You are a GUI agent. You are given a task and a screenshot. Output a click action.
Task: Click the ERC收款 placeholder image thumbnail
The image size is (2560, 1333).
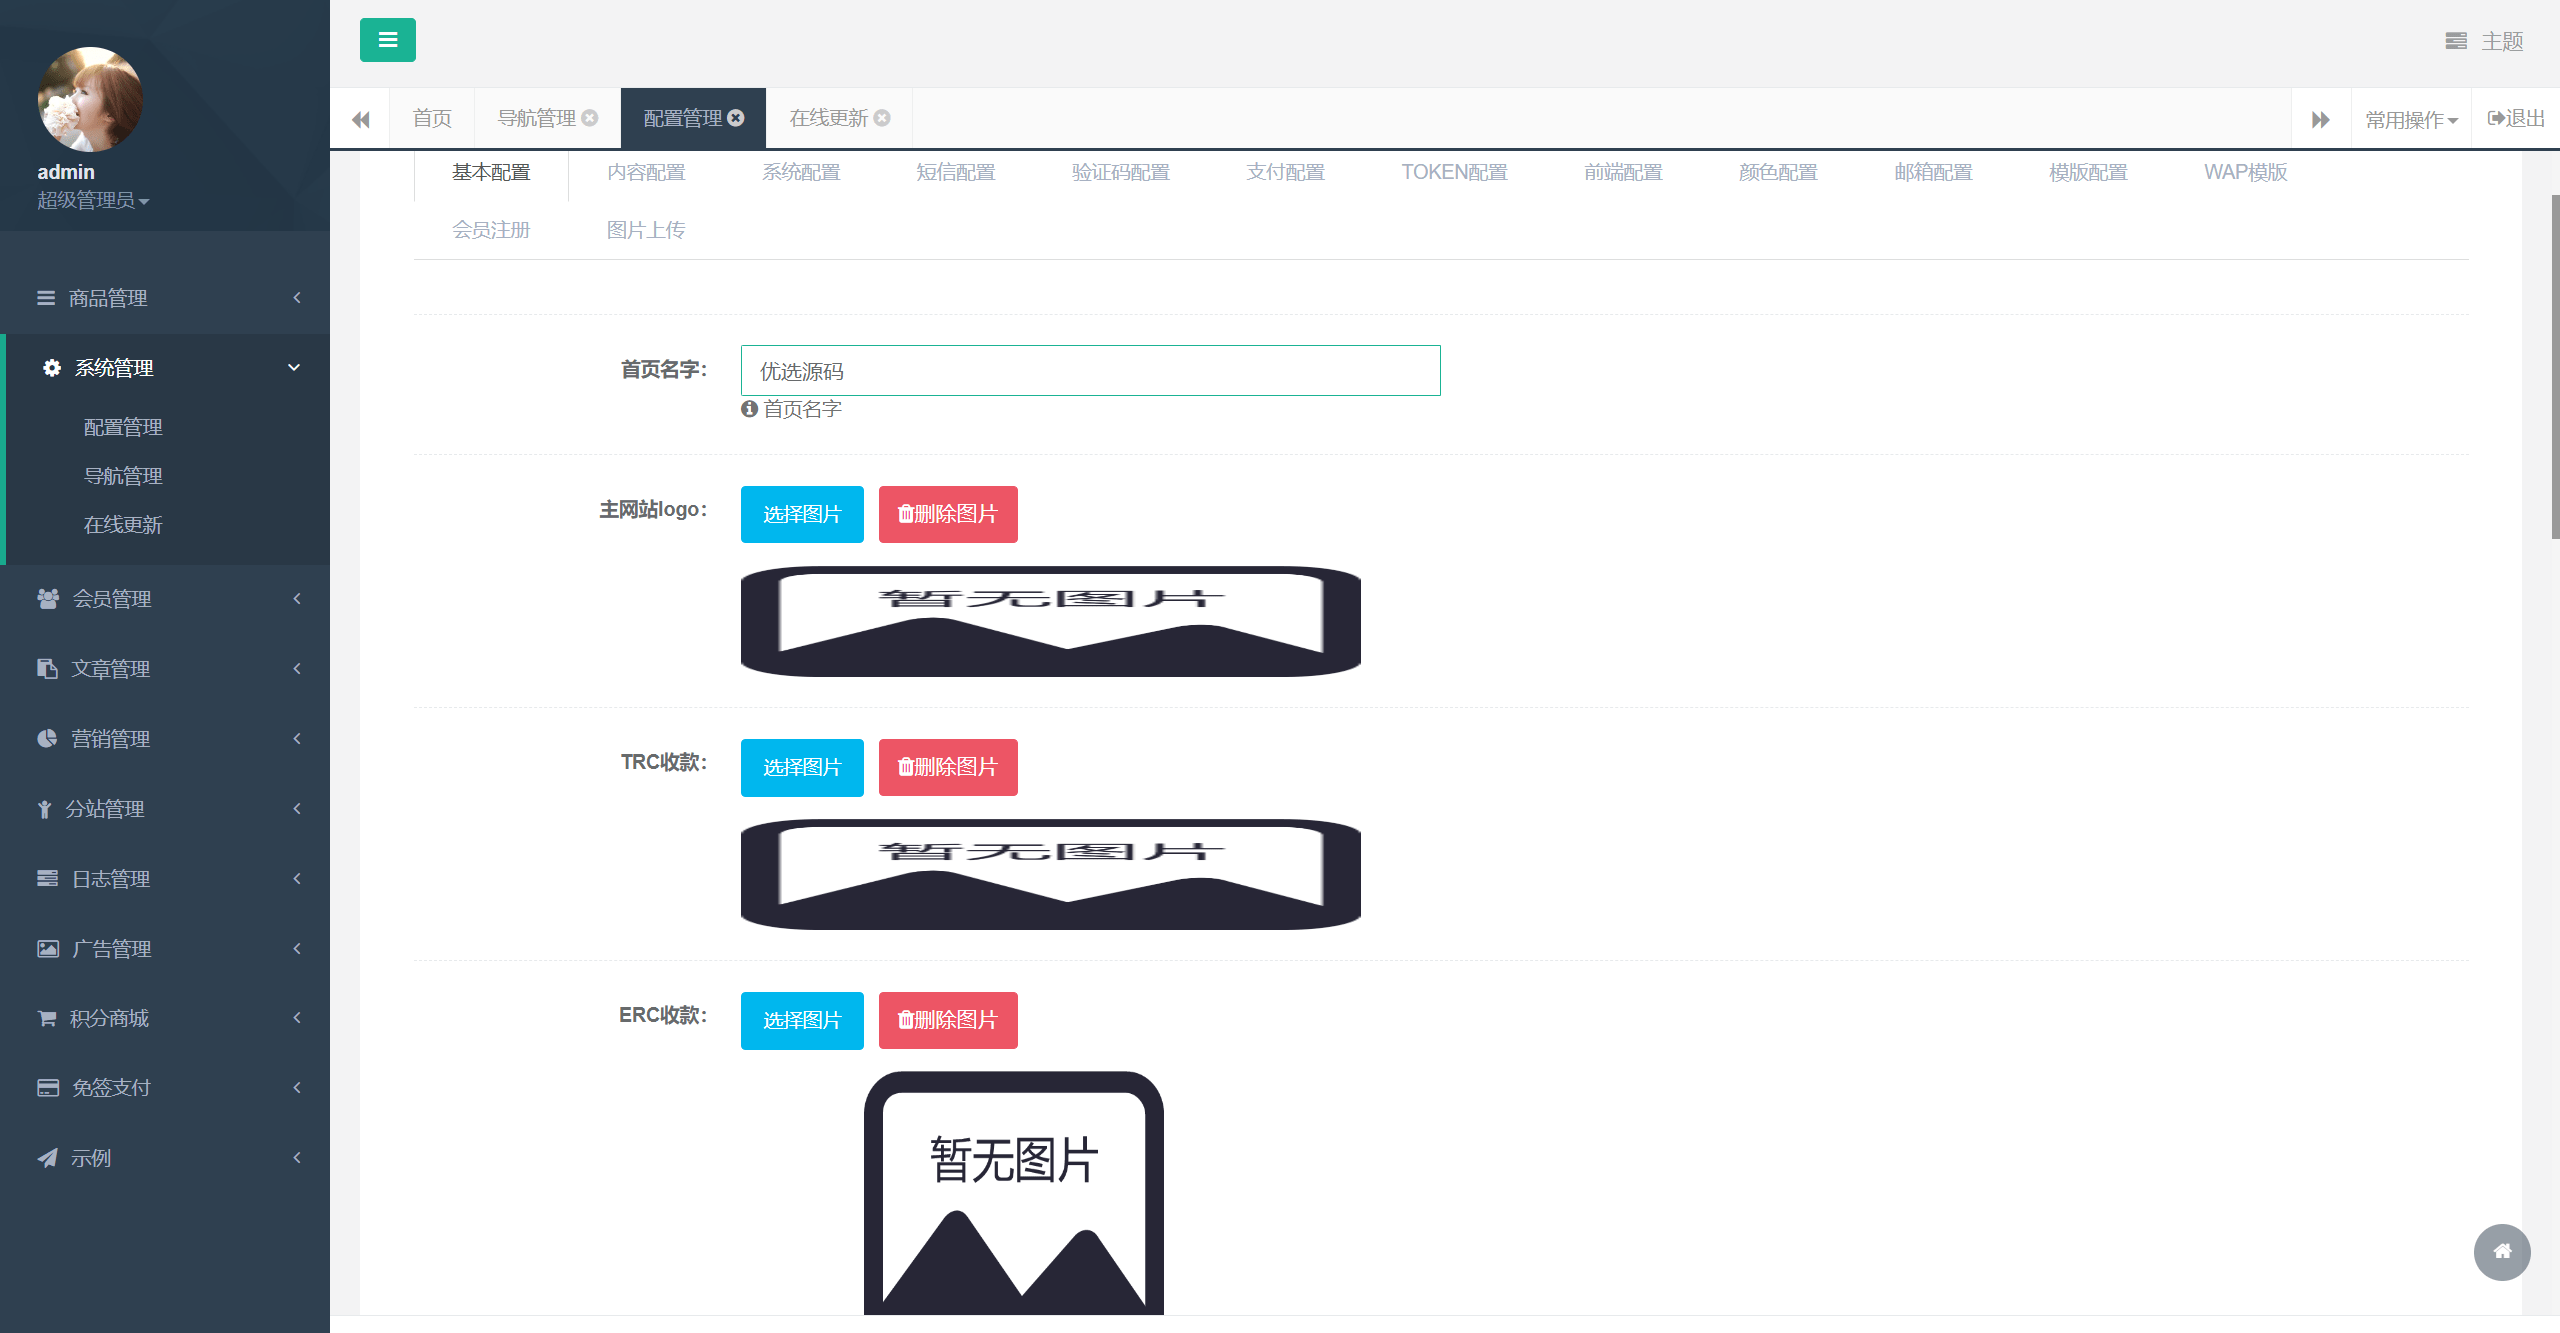[1014, 1193]
